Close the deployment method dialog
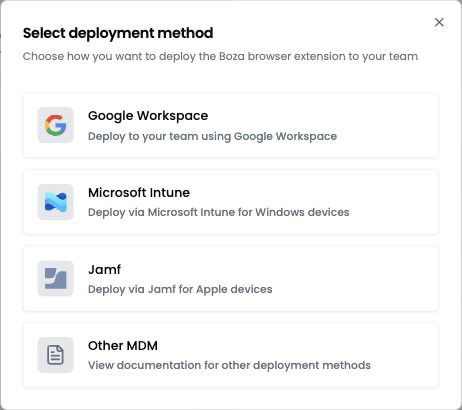Viewport: 462px width, 410px height. 439,22
